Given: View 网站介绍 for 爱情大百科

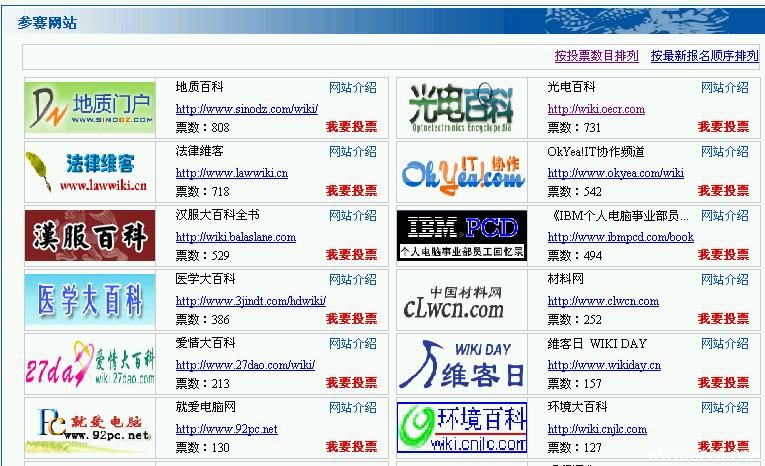Looking at the screenshot, I should (x=353, y=344).
